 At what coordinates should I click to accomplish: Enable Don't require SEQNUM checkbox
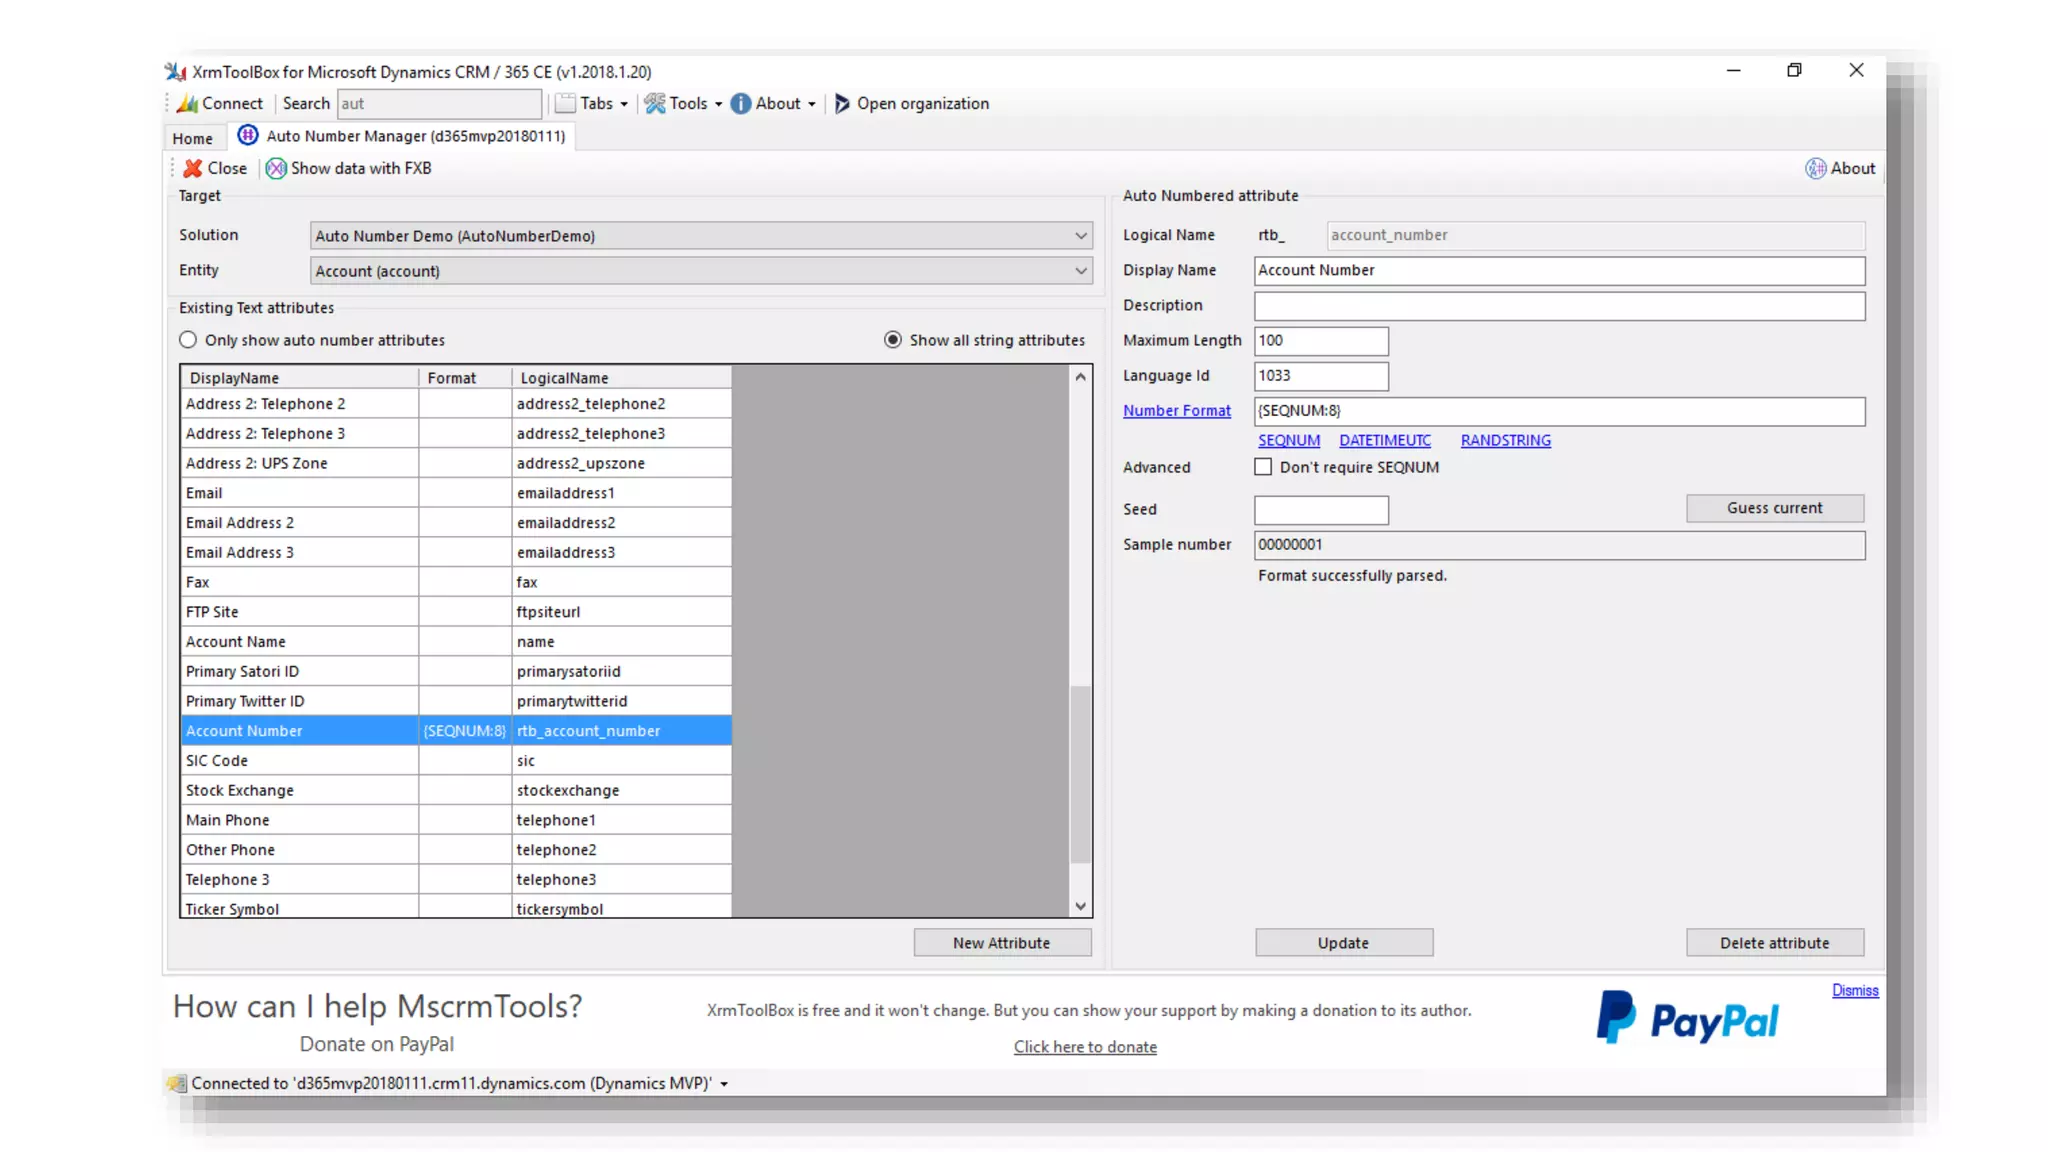pyautogui.click(x=1263, y=467)
